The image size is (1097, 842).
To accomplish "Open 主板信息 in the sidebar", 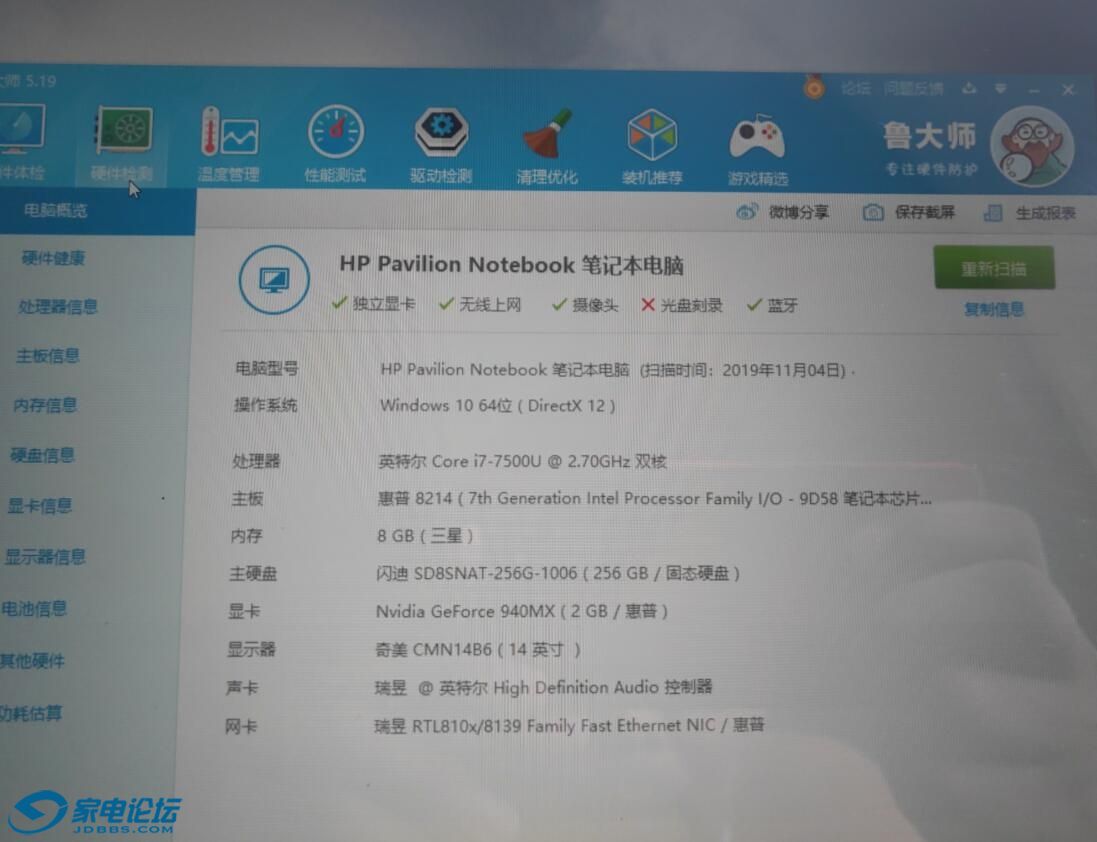I will click(x=48, y=356).
